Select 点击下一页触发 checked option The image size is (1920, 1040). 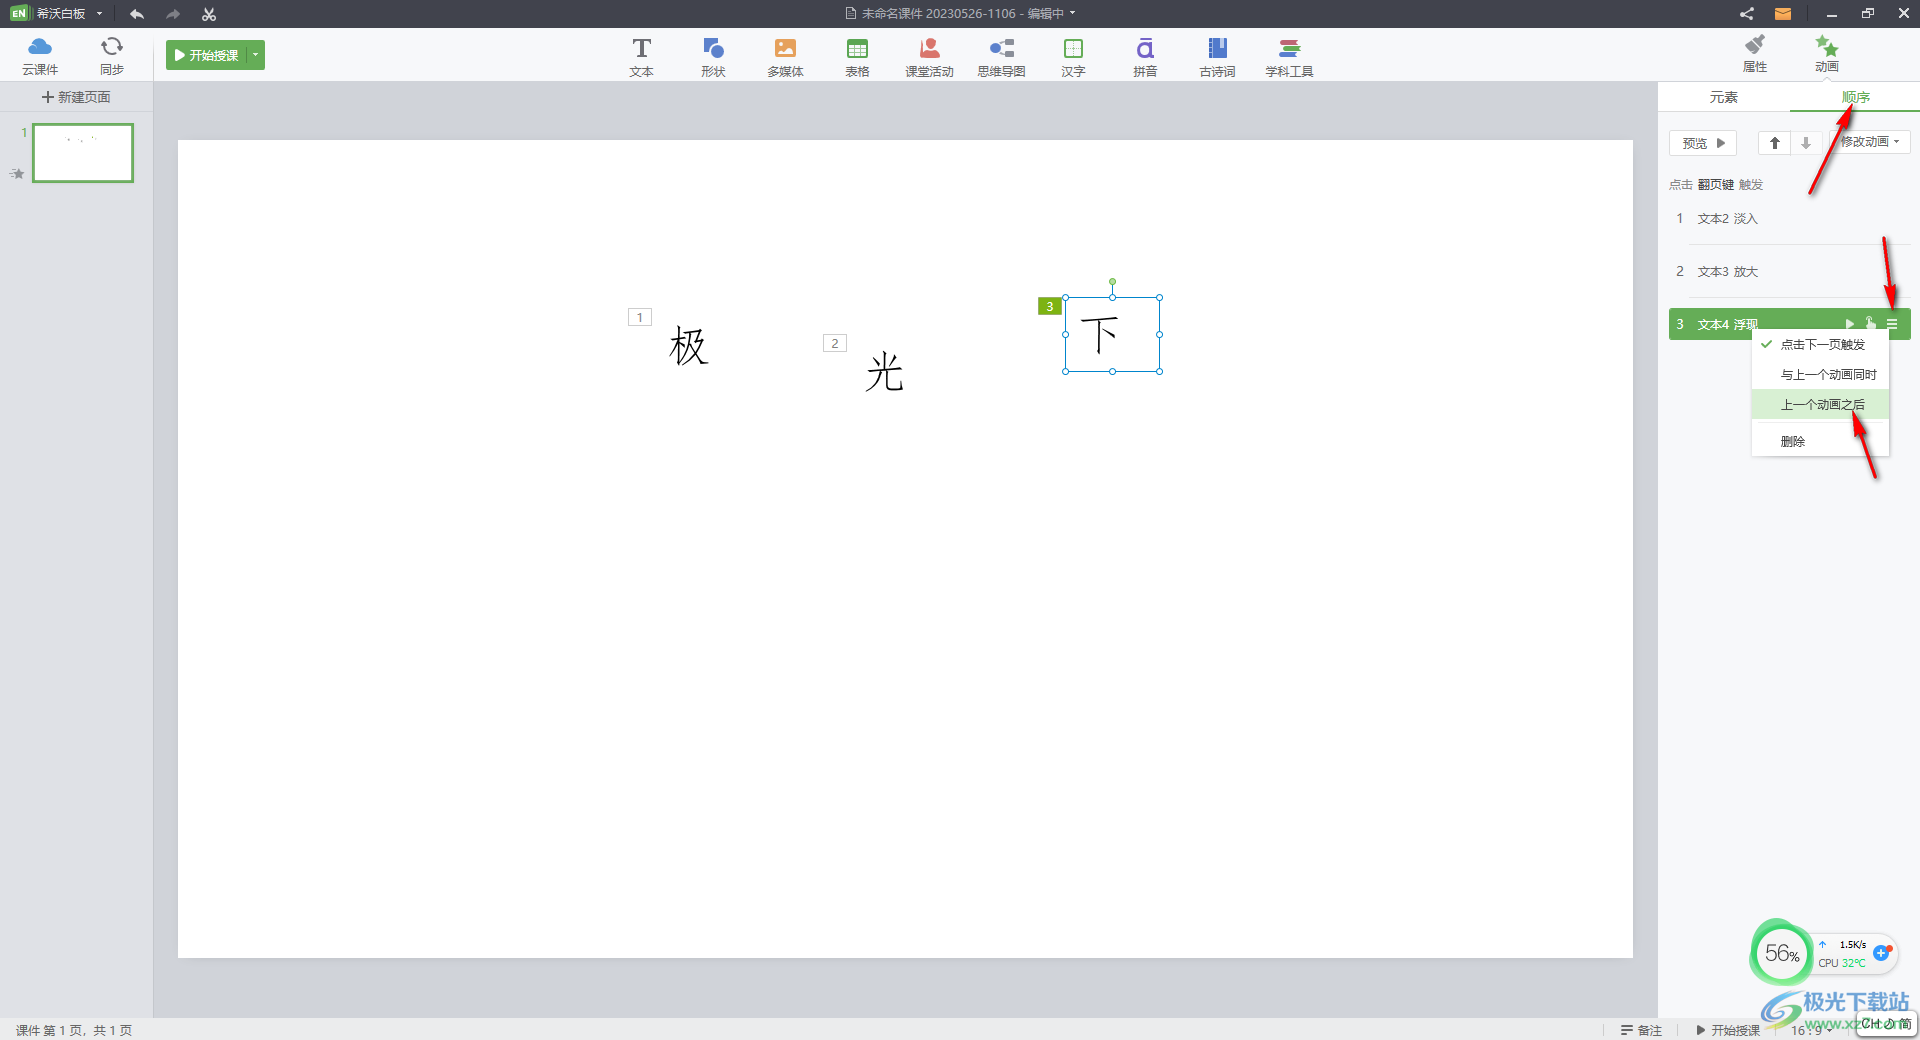tap(1820, 344)
